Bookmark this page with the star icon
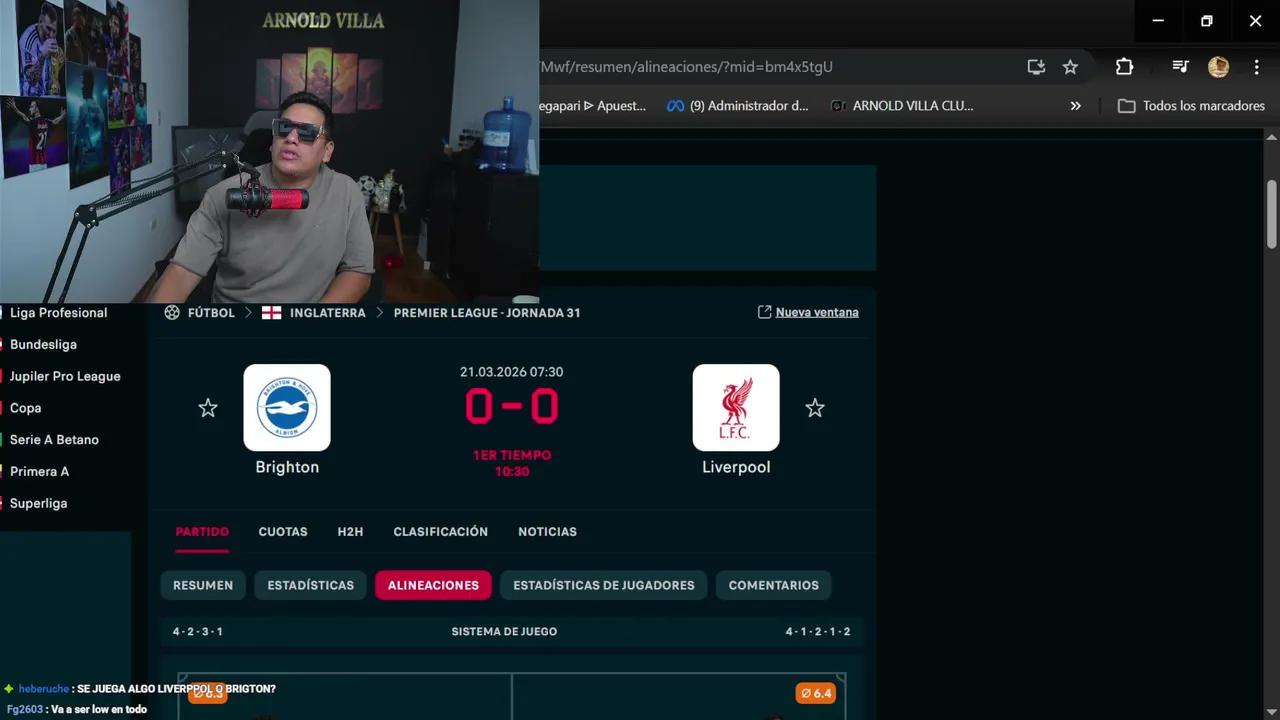1280x720 pixels. pyautogui.click(x=1070, y=67)
